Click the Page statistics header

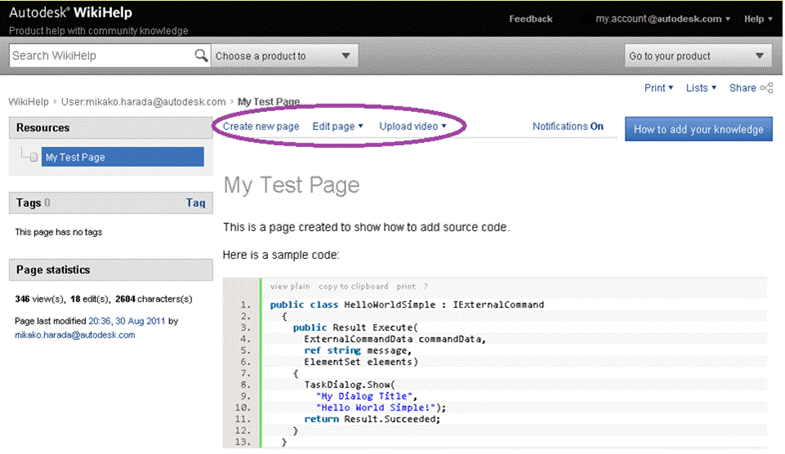tap(111, 270)
